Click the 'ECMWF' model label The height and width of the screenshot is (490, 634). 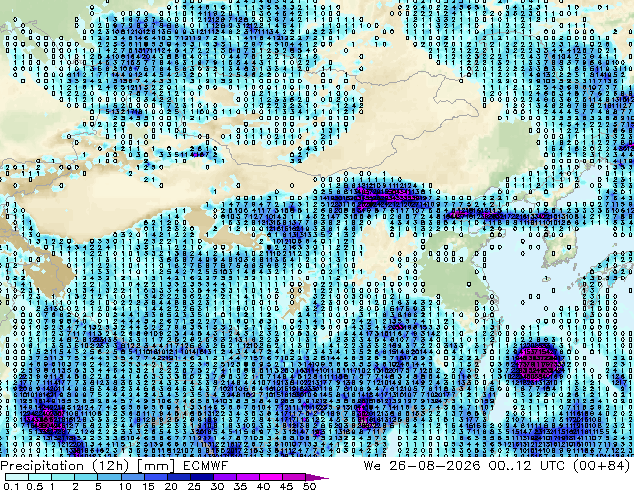point(205,466)
